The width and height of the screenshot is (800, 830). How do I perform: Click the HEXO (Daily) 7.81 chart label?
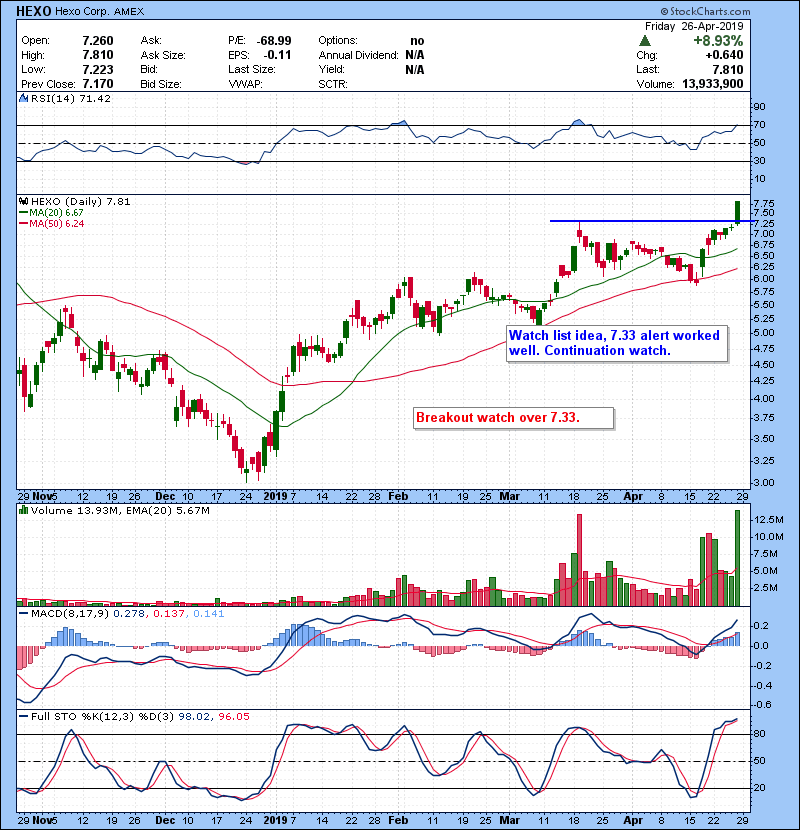coord(80,201)
